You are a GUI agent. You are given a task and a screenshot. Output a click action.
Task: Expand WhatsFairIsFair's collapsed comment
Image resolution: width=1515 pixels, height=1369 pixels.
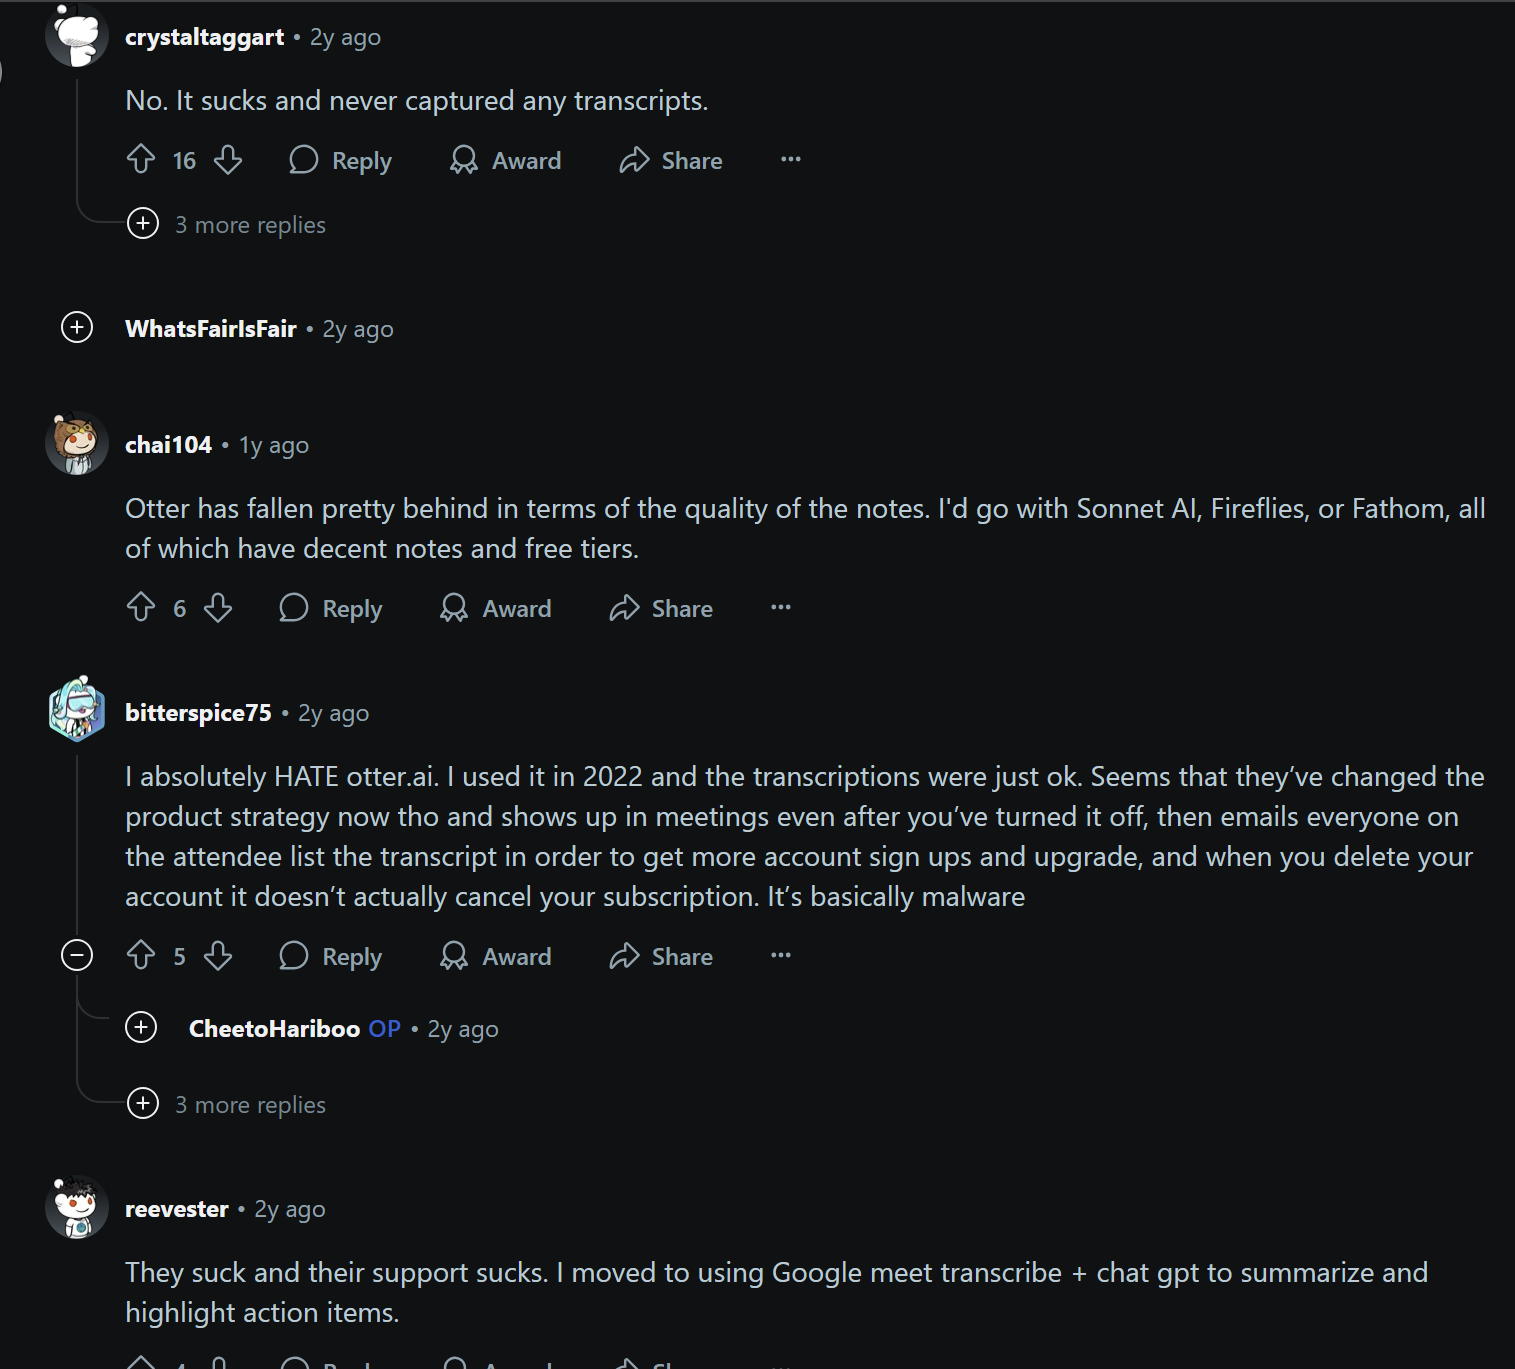(x=77, y=328)
